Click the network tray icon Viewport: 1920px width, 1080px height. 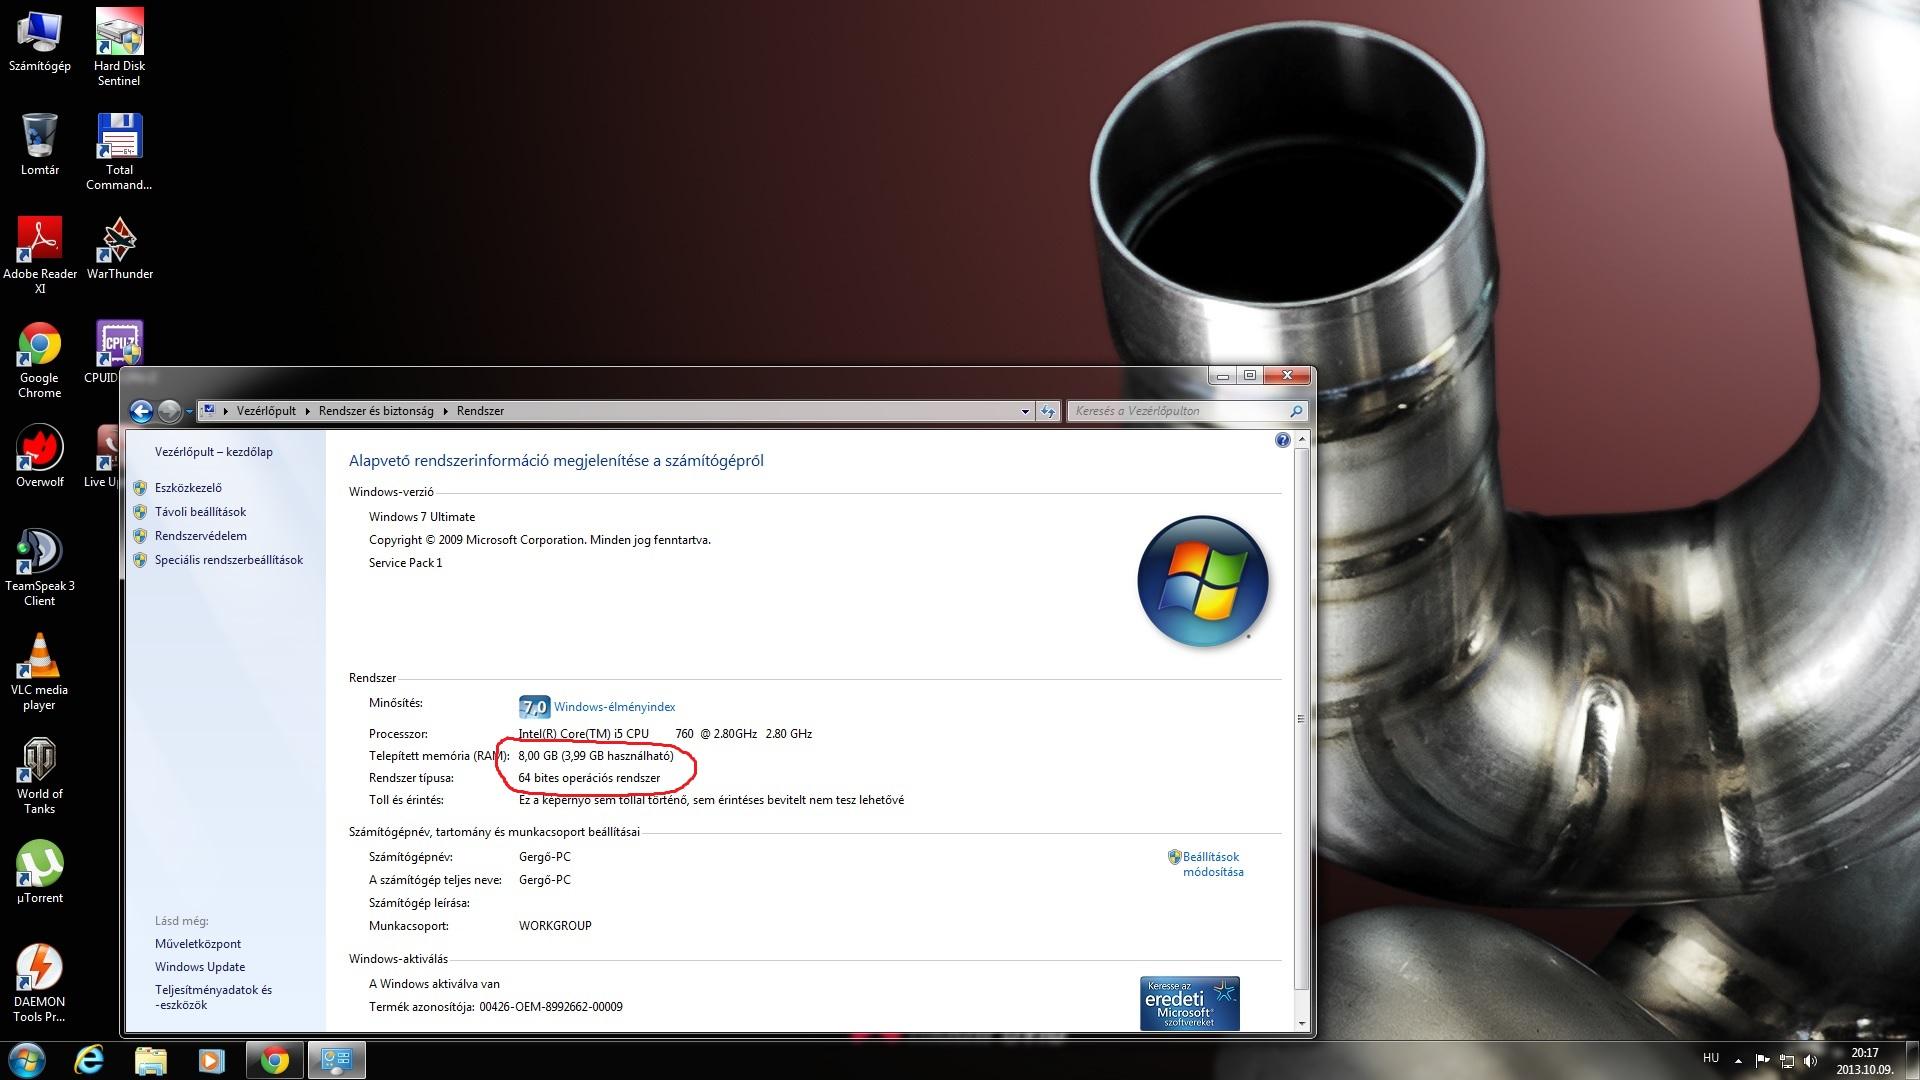[x=1786, y=1060]
